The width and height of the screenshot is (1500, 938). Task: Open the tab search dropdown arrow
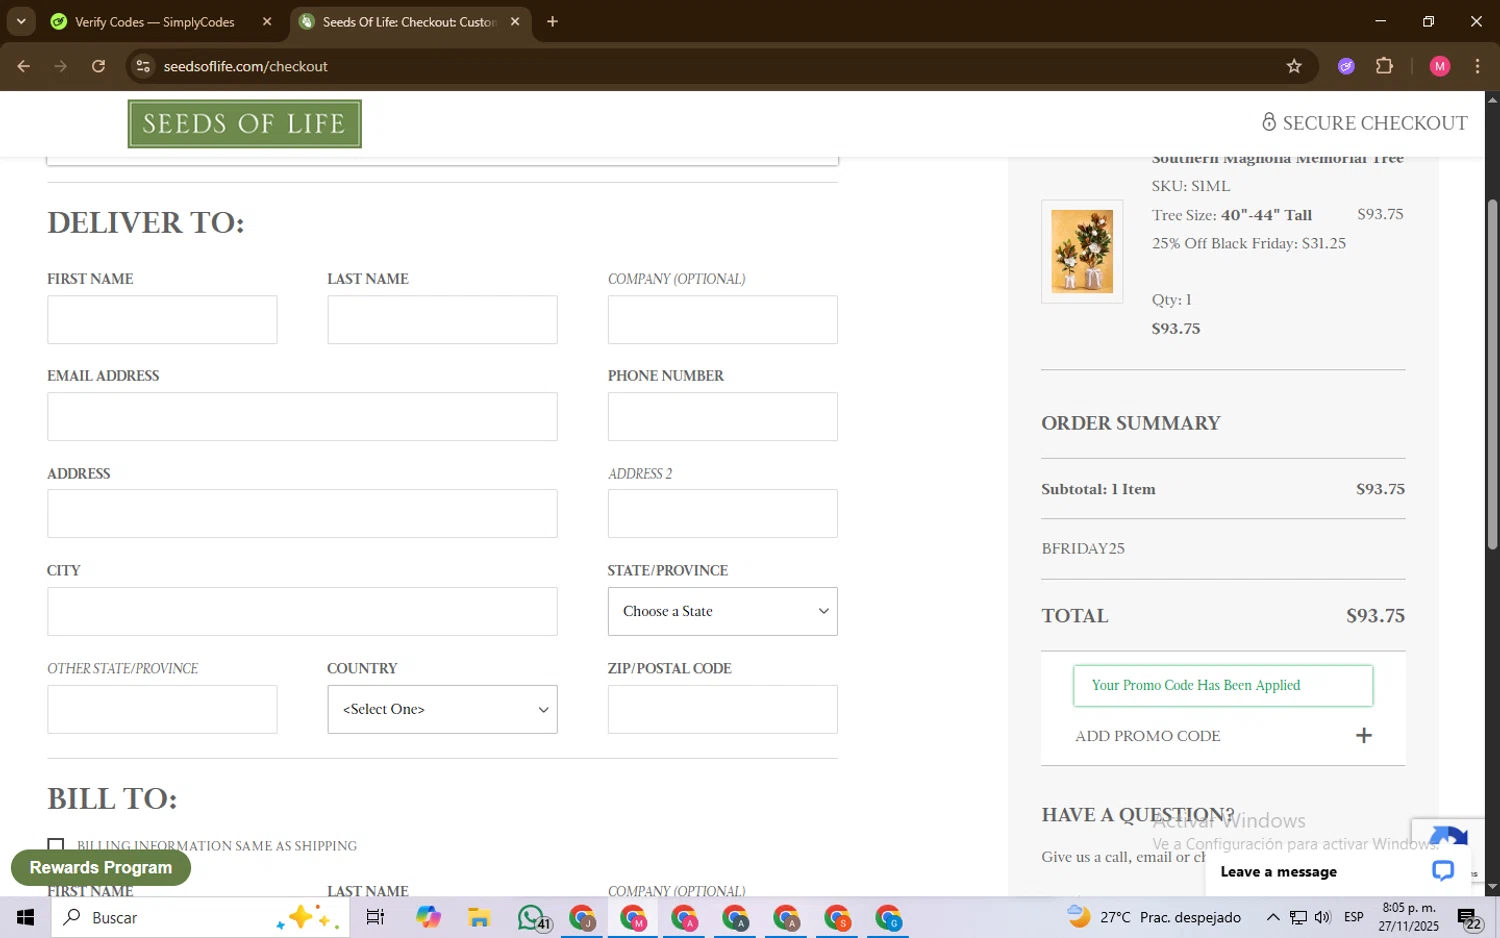[21, 22]
